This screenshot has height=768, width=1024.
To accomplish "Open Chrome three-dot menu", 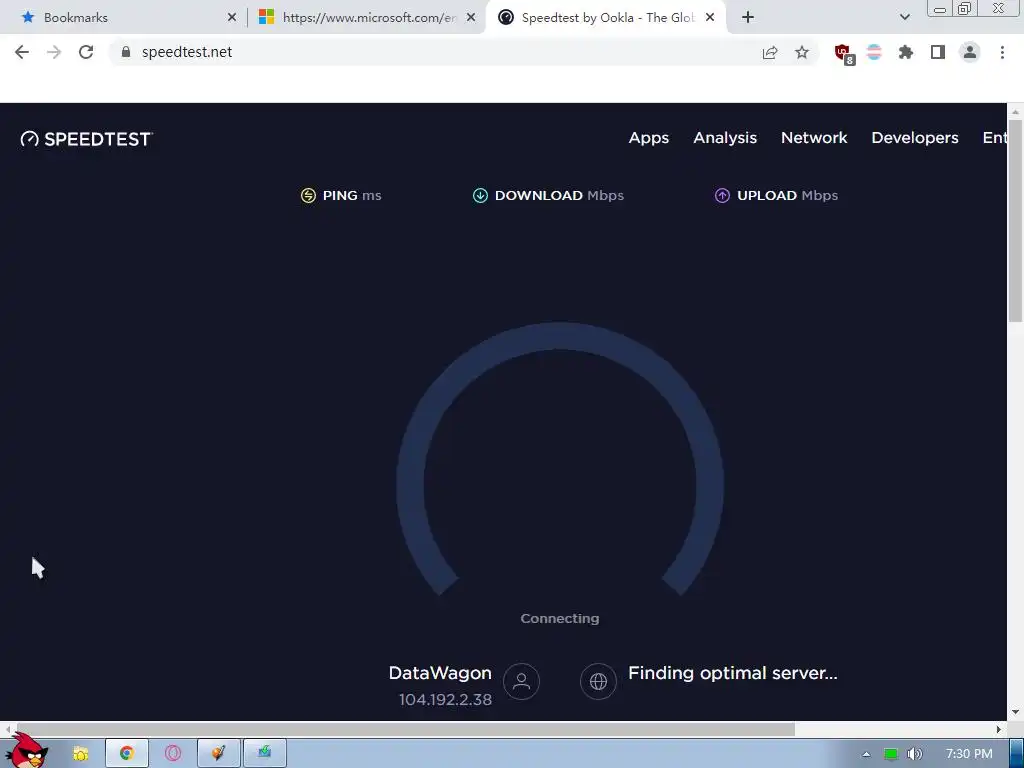I will pos(1002,52).
